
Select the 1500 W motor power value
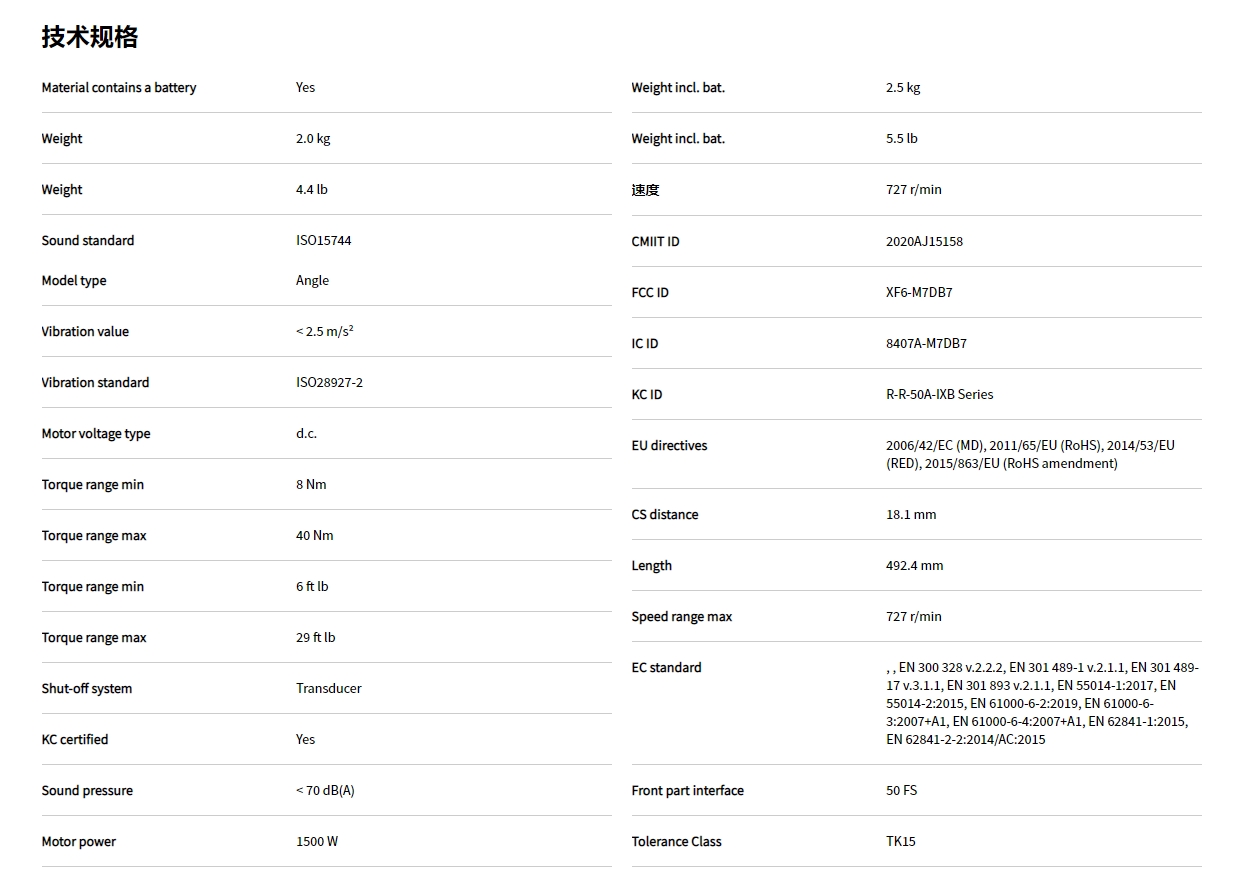click(x=317, y=842)
